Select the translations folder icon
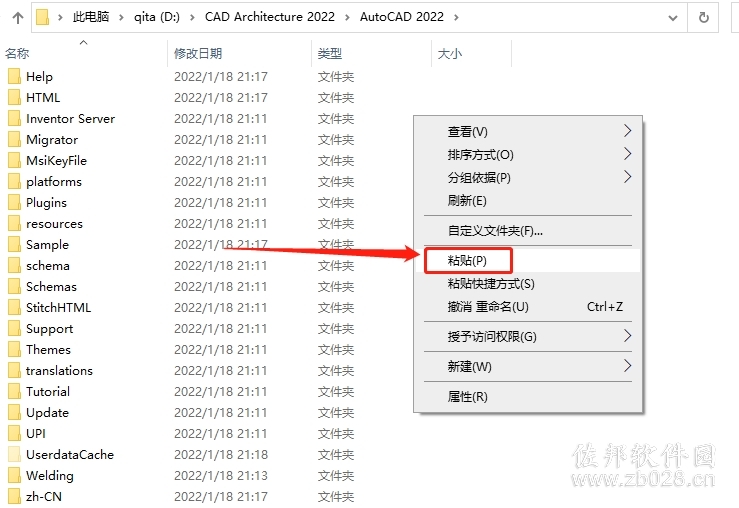This screenshot has height=508, width=739. [x=15, y=370]
